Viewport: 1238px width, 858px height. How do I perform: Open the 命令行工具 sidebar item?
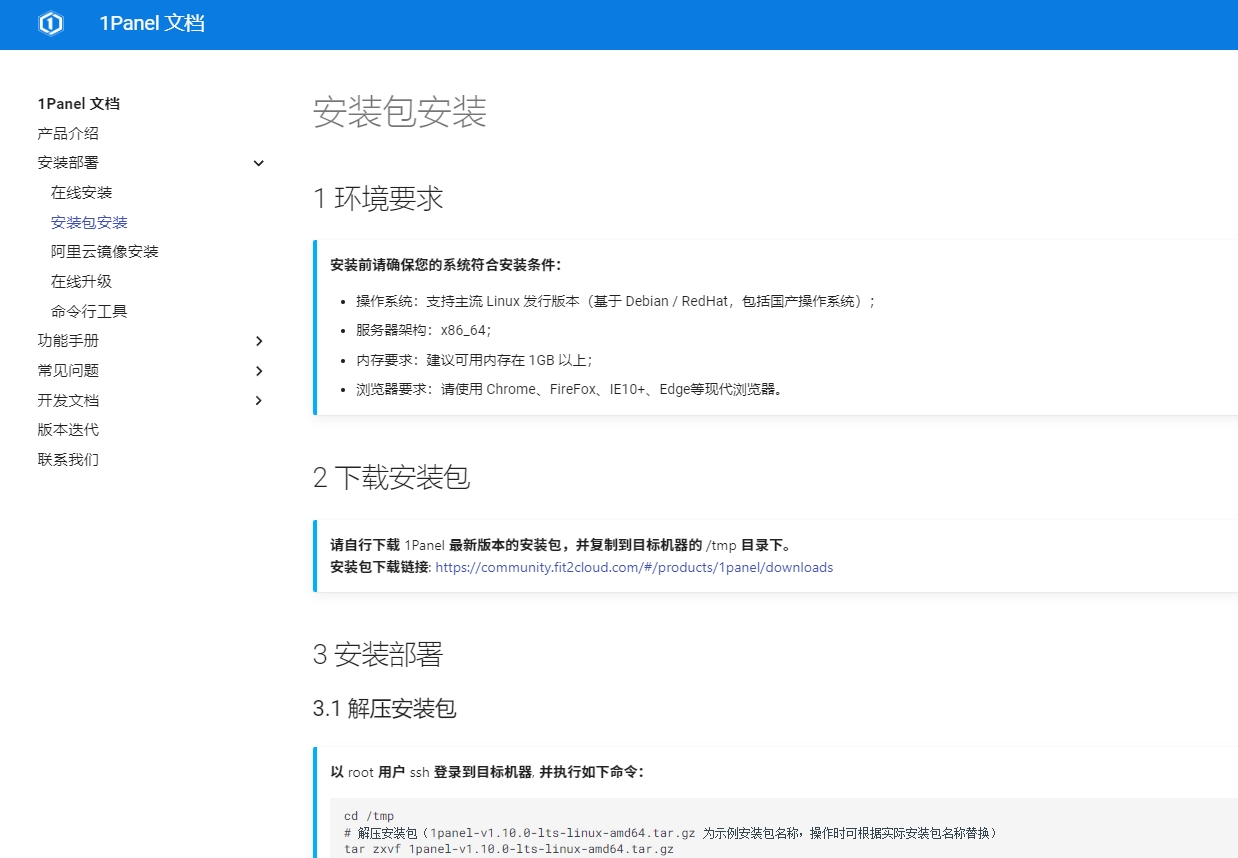(89, 311)
